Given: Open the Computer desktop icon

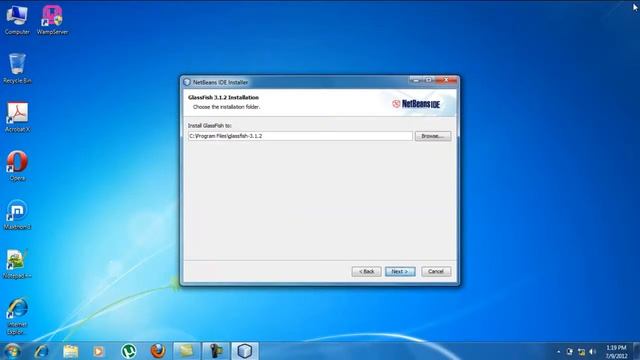Looking at the screenshot, I should (17, 20).
